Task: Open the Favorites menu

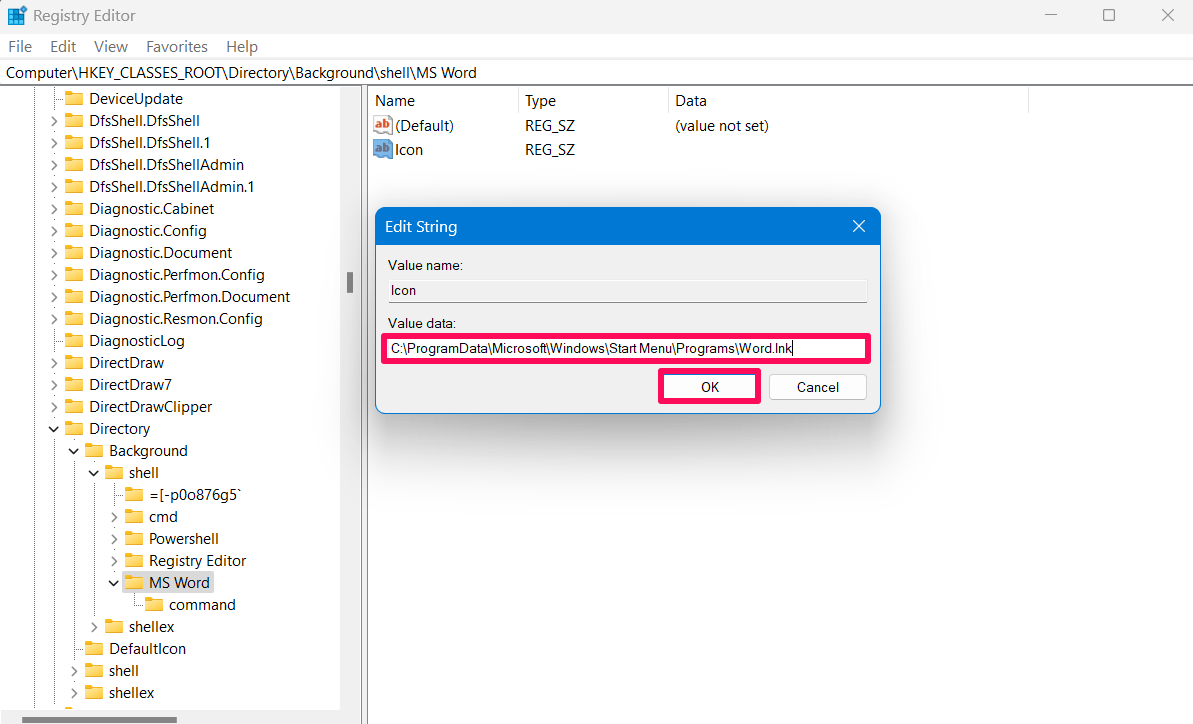Action: 177,46
